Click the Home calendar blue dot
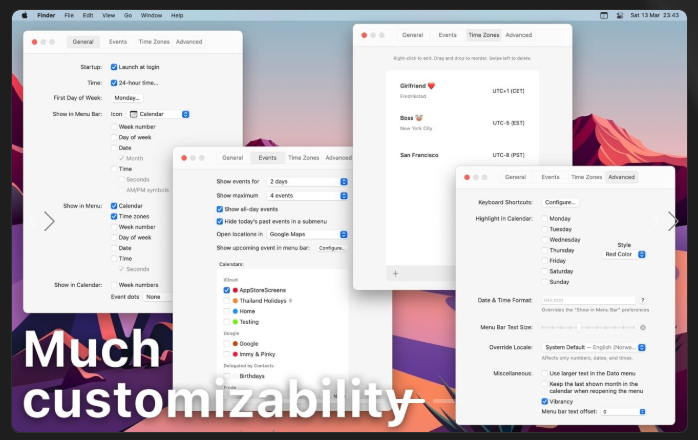The image size is (698, 440). click(x=235, y=311)
